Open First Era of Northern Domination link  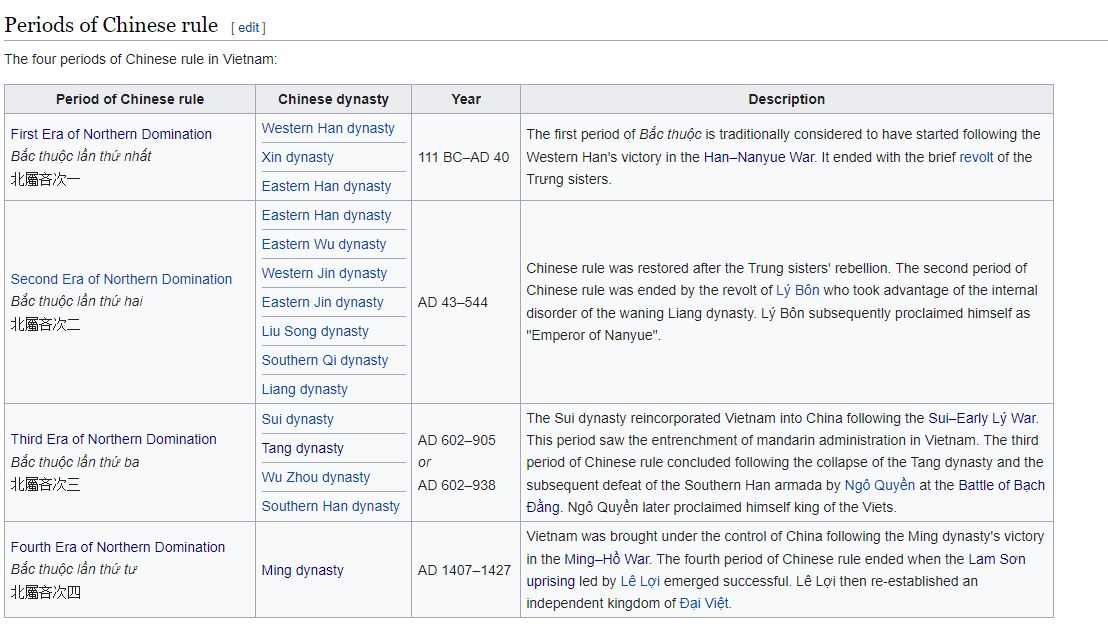pyautogui.click(x=111, y=134)
